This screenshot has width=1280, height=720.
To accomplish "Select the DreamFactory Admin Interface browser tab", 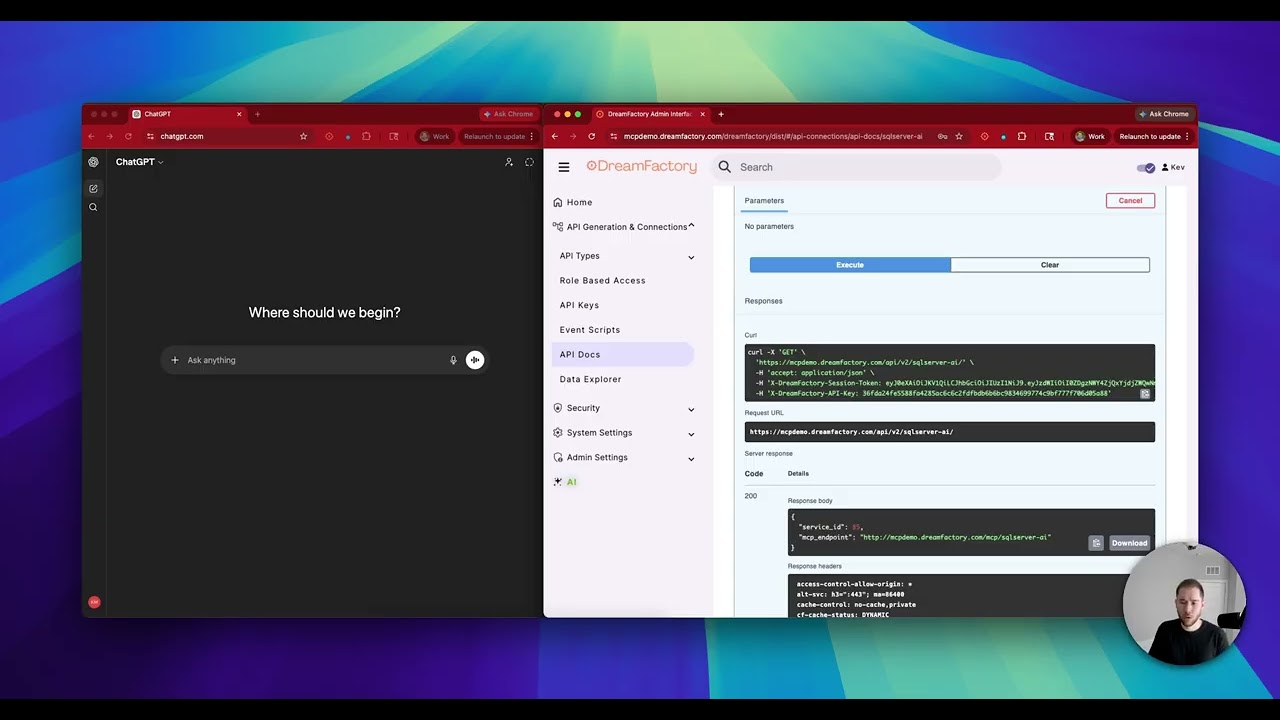I will [651, 114].
